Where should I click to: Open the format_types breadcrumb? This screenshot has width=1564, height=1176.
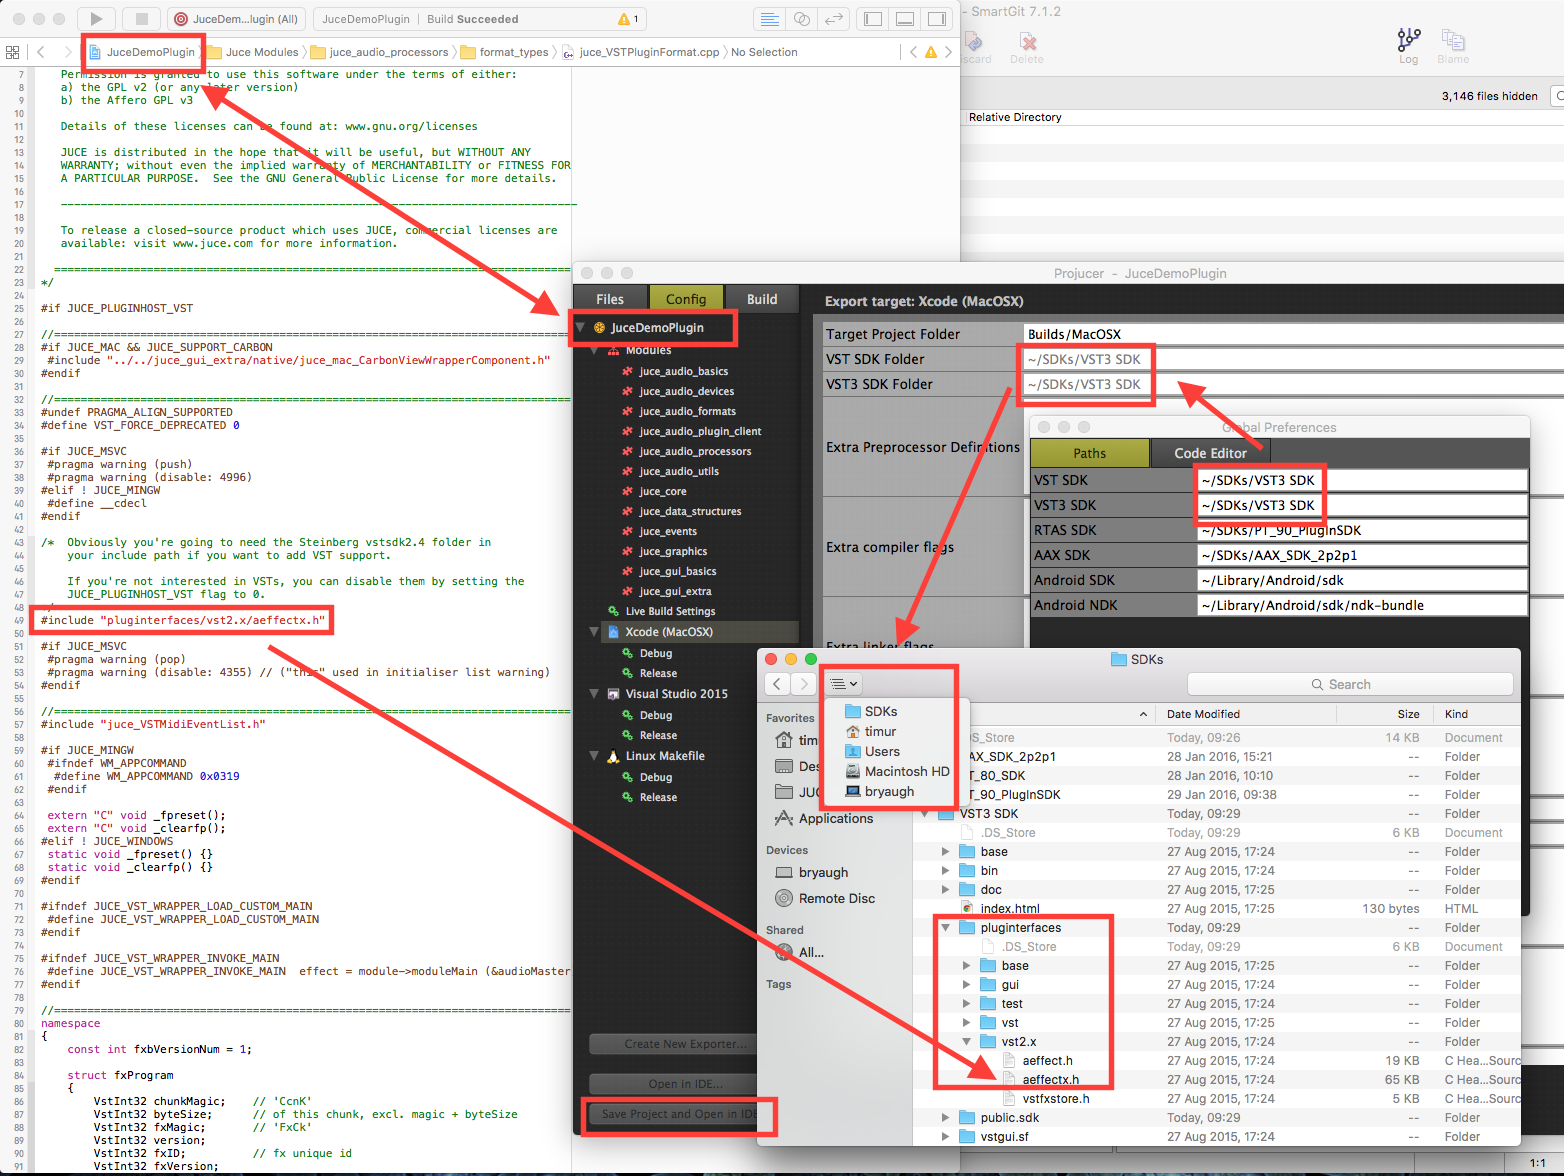[505, 52]
